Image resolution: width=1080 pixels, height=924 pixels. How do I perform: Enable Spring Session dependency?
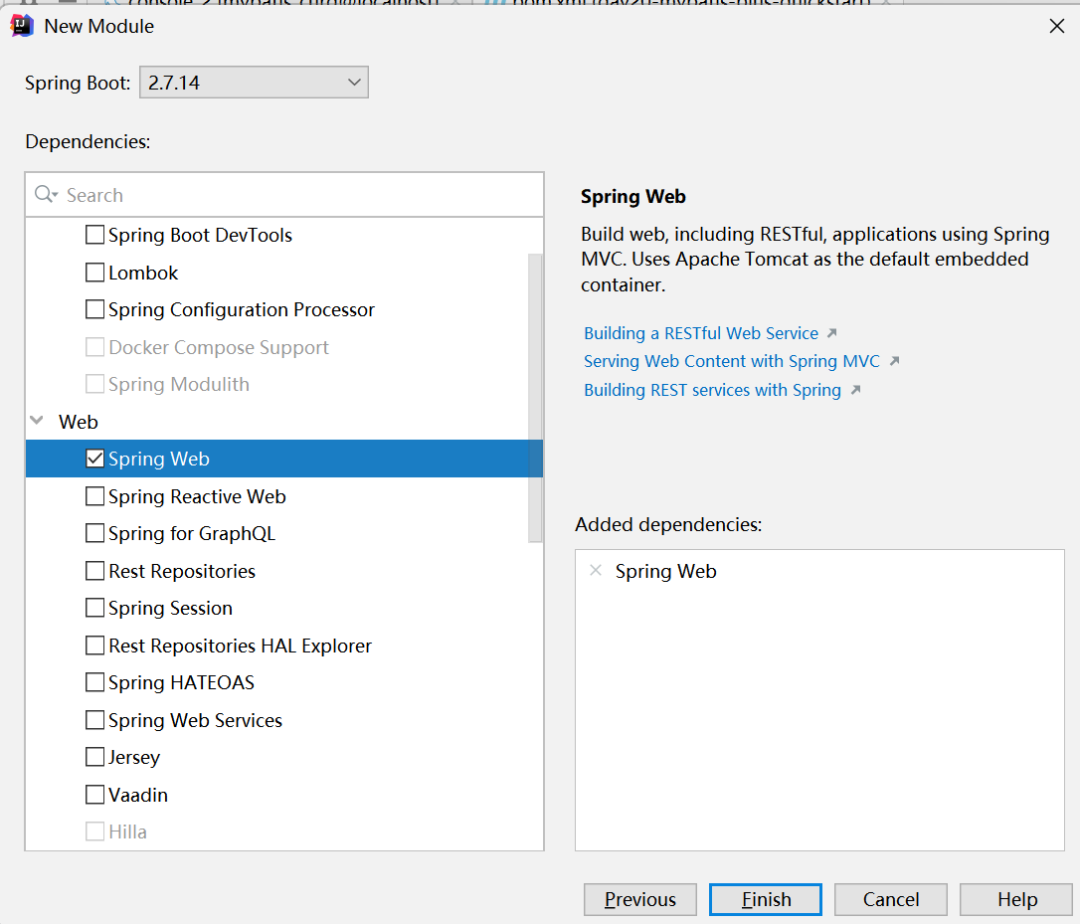click(x=95, y=608)
